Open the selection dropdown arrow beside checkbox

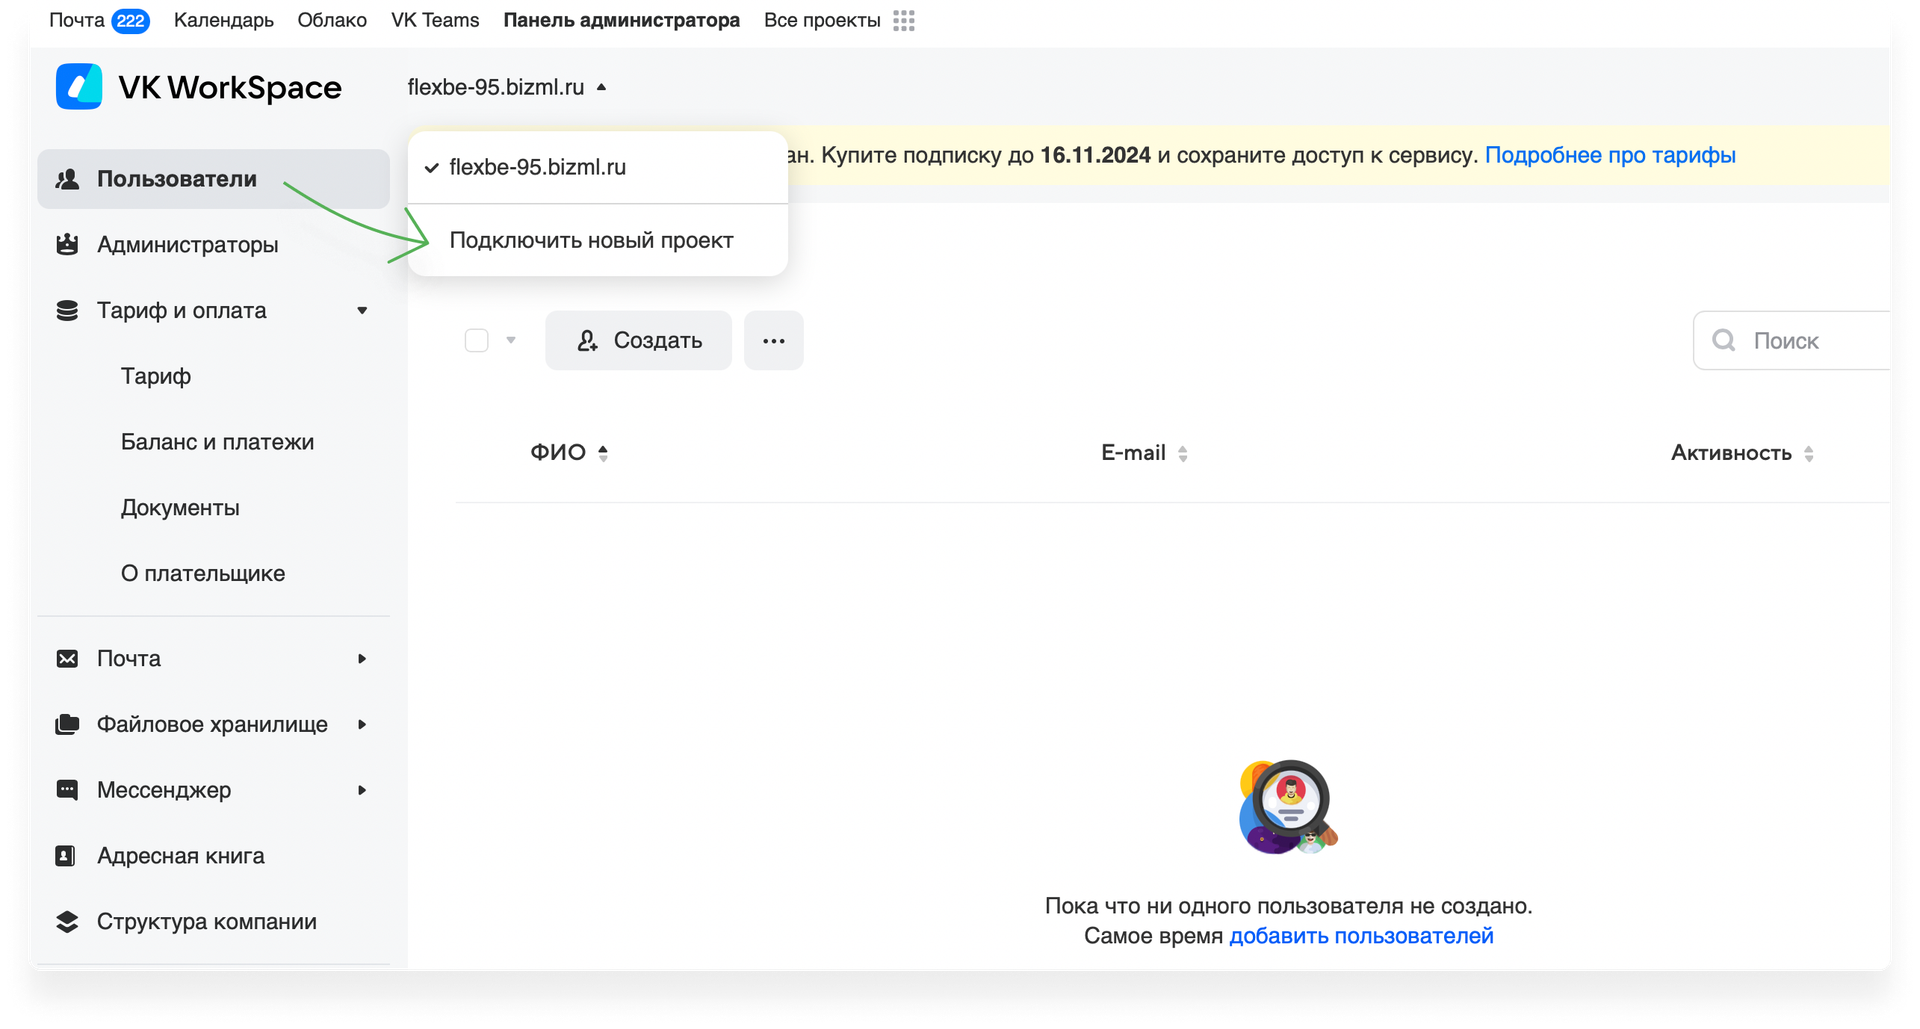[511, 341]
